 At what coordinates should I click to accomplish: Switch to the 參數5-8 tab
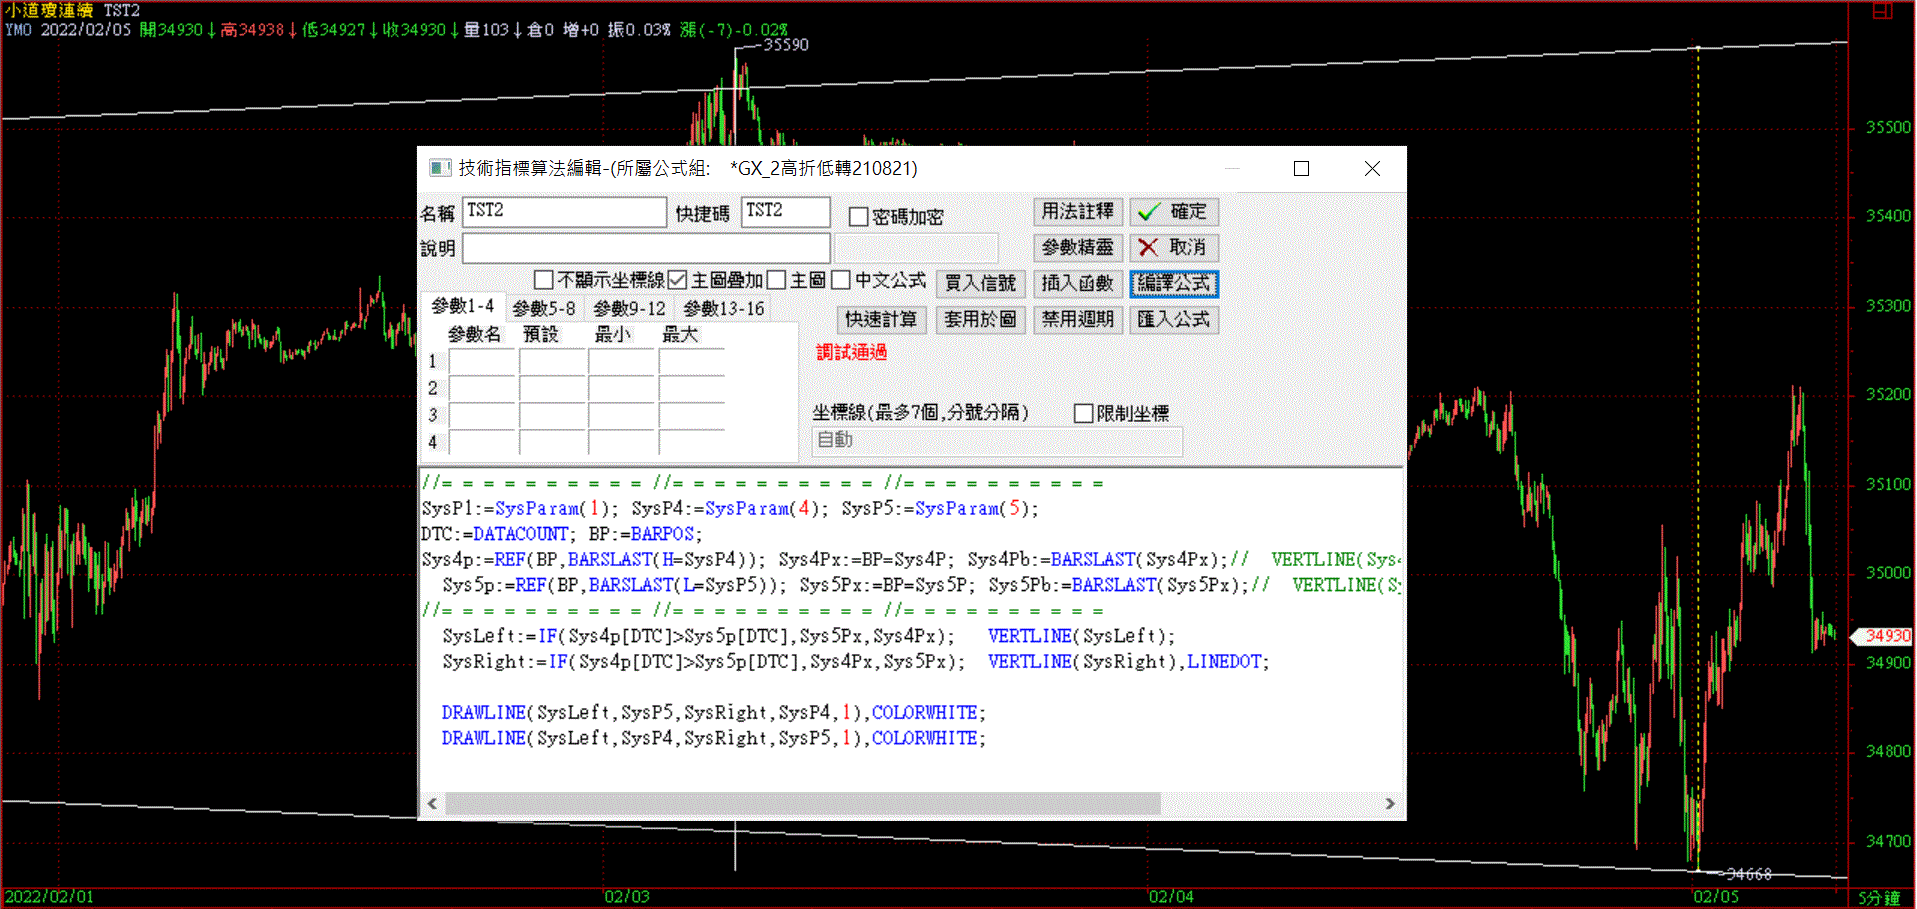click(x=544, y=309)
